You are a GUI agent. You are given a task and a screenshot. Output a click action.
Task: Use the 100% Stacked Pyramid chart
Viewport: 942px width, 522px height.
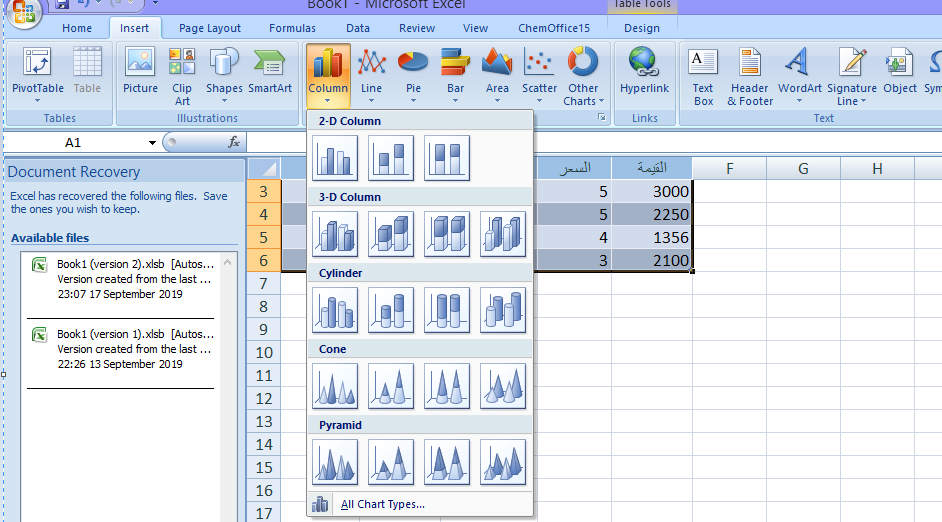(x=447, y=462)
